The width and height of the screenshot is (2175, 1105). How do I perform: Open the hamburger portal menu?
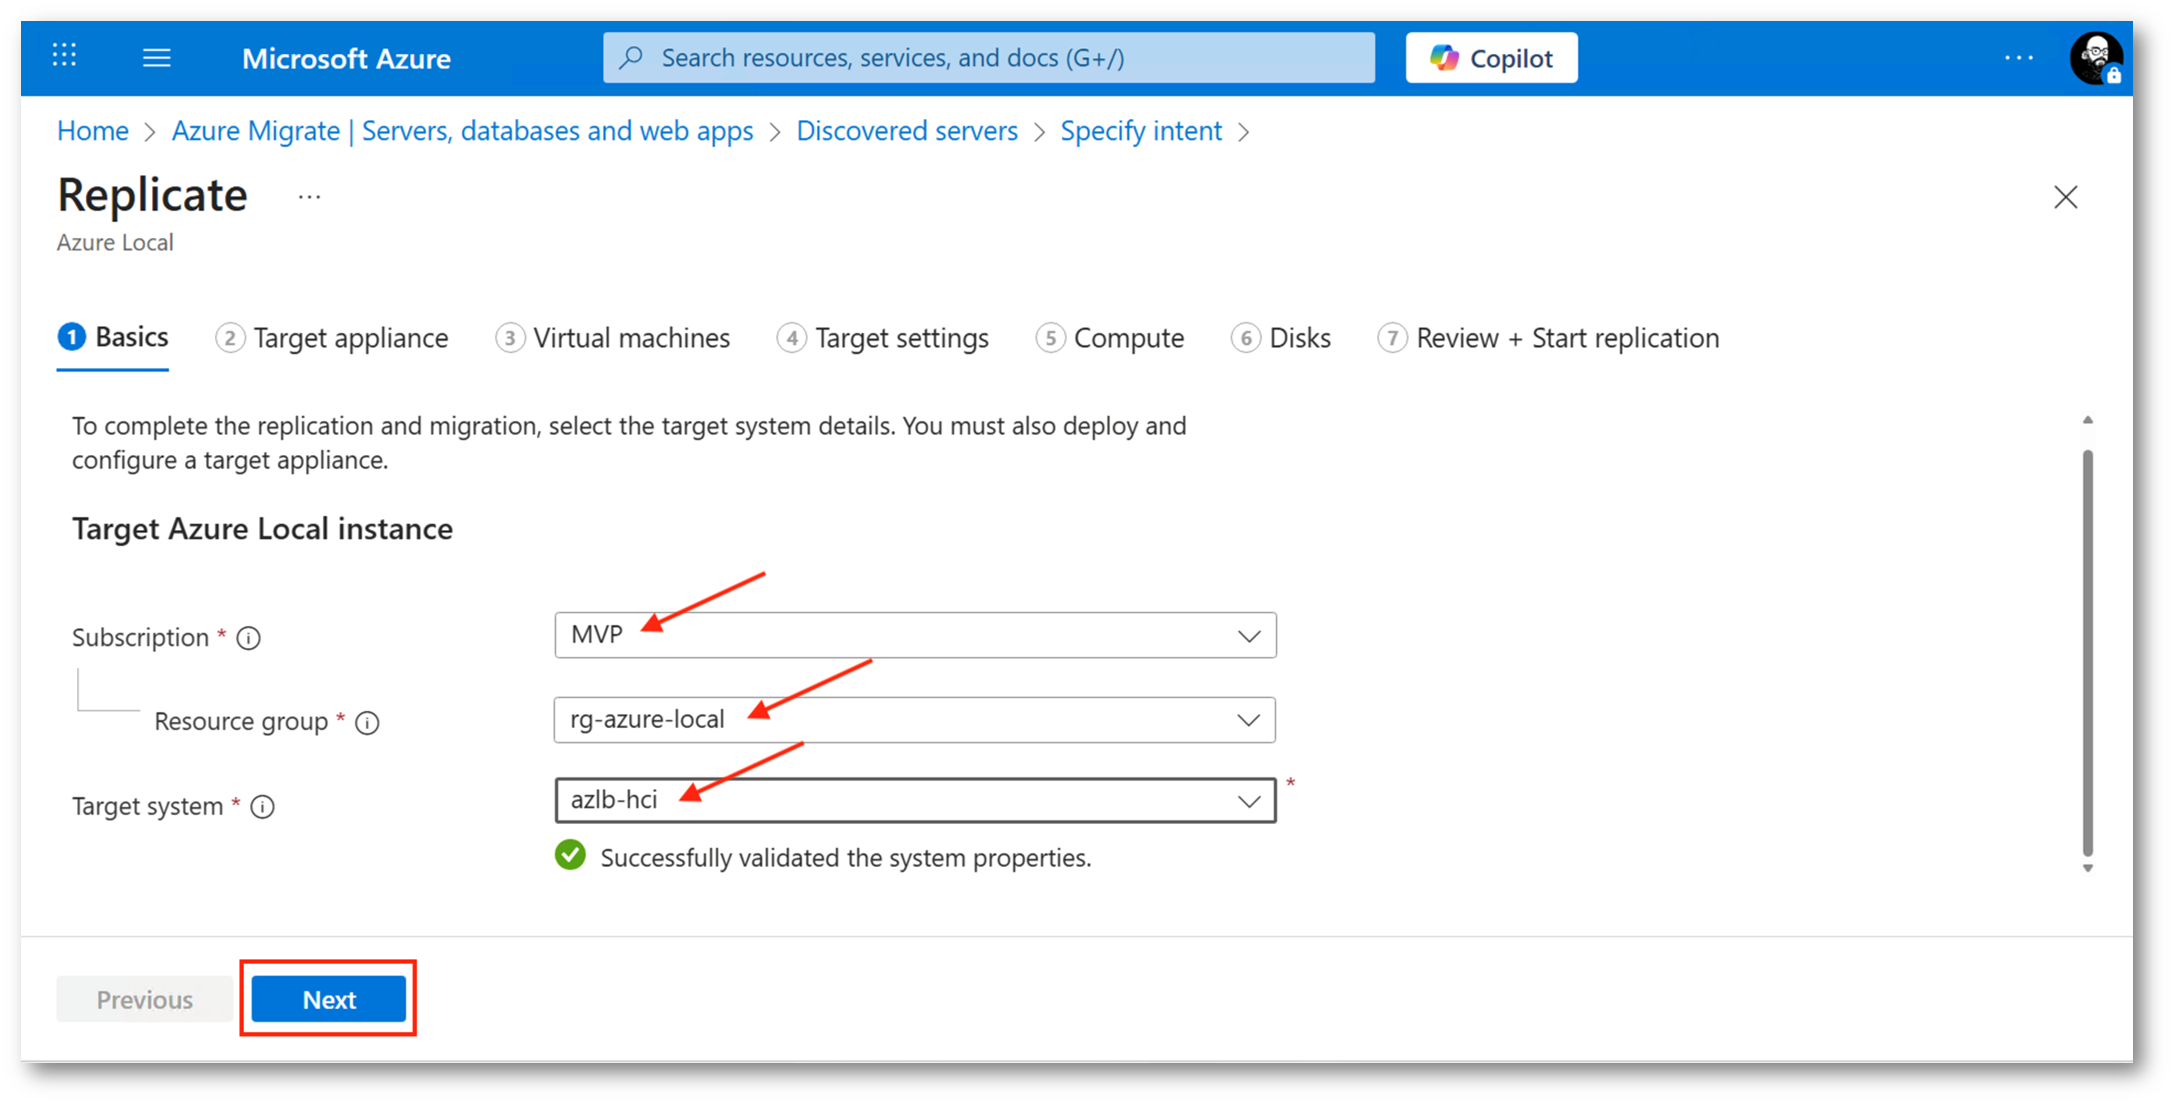pyautogui.click(x=156, y=58)
